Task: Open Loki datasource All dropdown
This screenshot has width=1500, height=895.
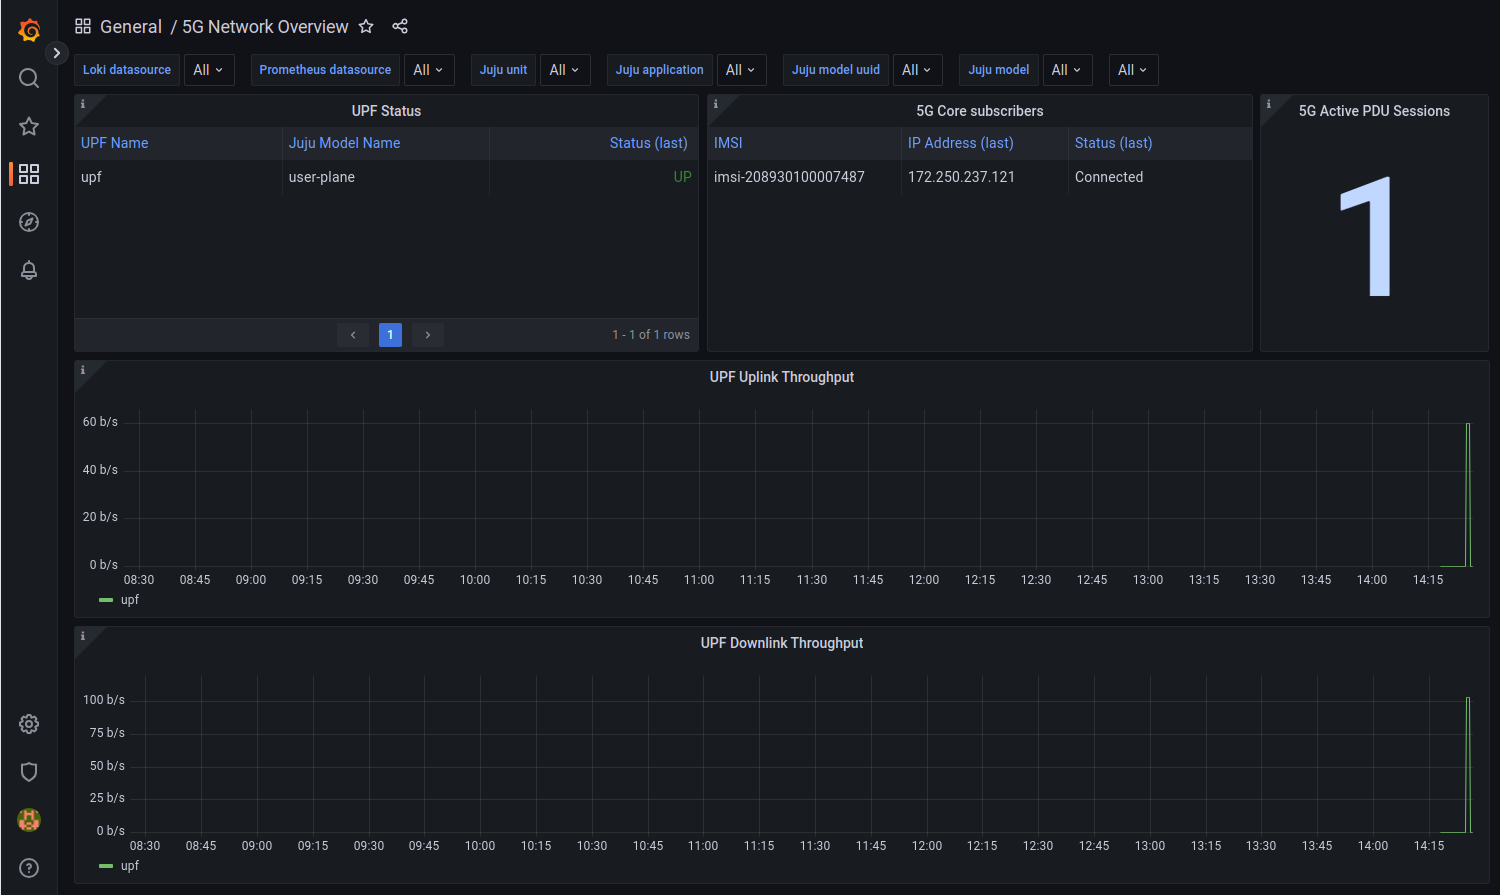Action: pos(209,70)
